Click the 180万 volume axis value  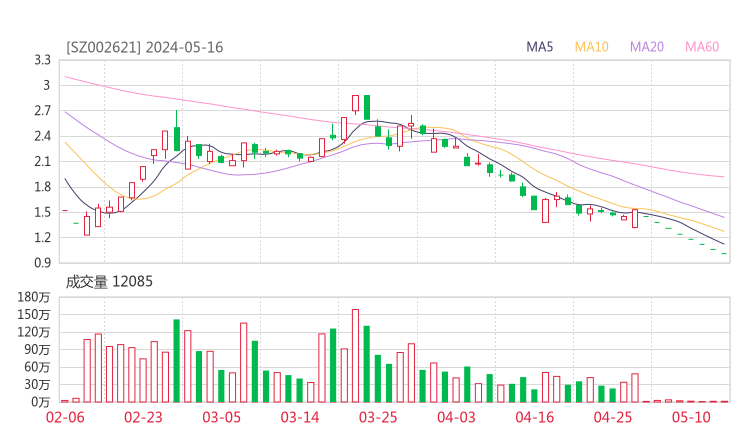34,297
